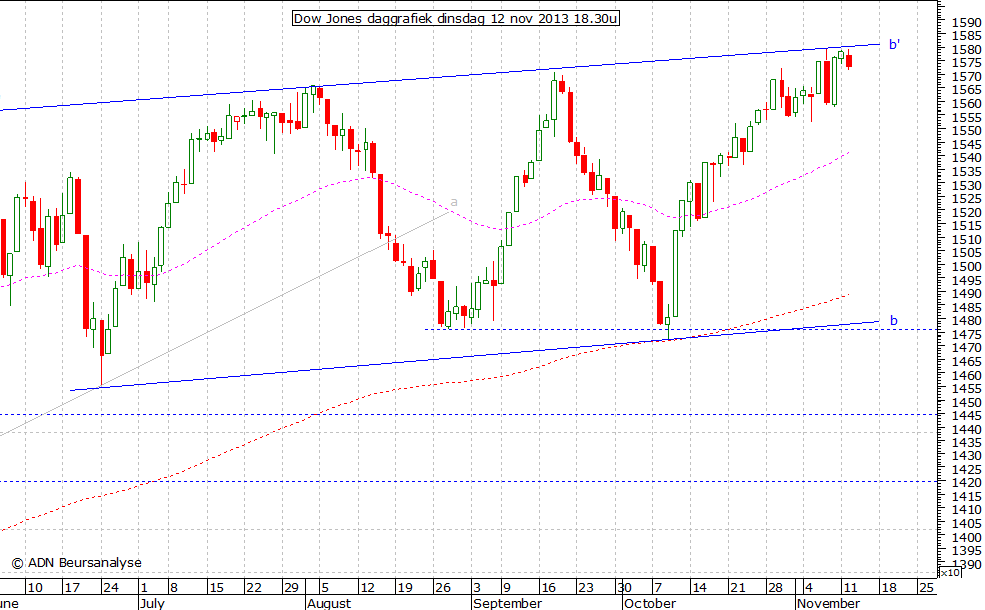The image size is (985, 610).
Task: Select date label '1' on time axis
Action: (x=144, y=587)
